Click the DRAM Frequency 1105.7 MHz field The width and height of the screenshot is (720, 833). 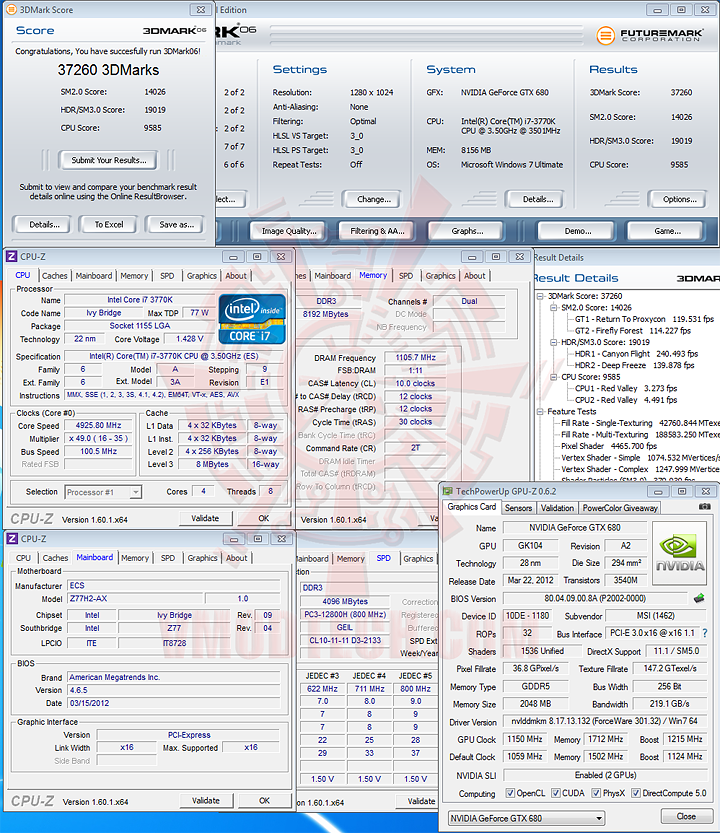[x=415, y=358]
